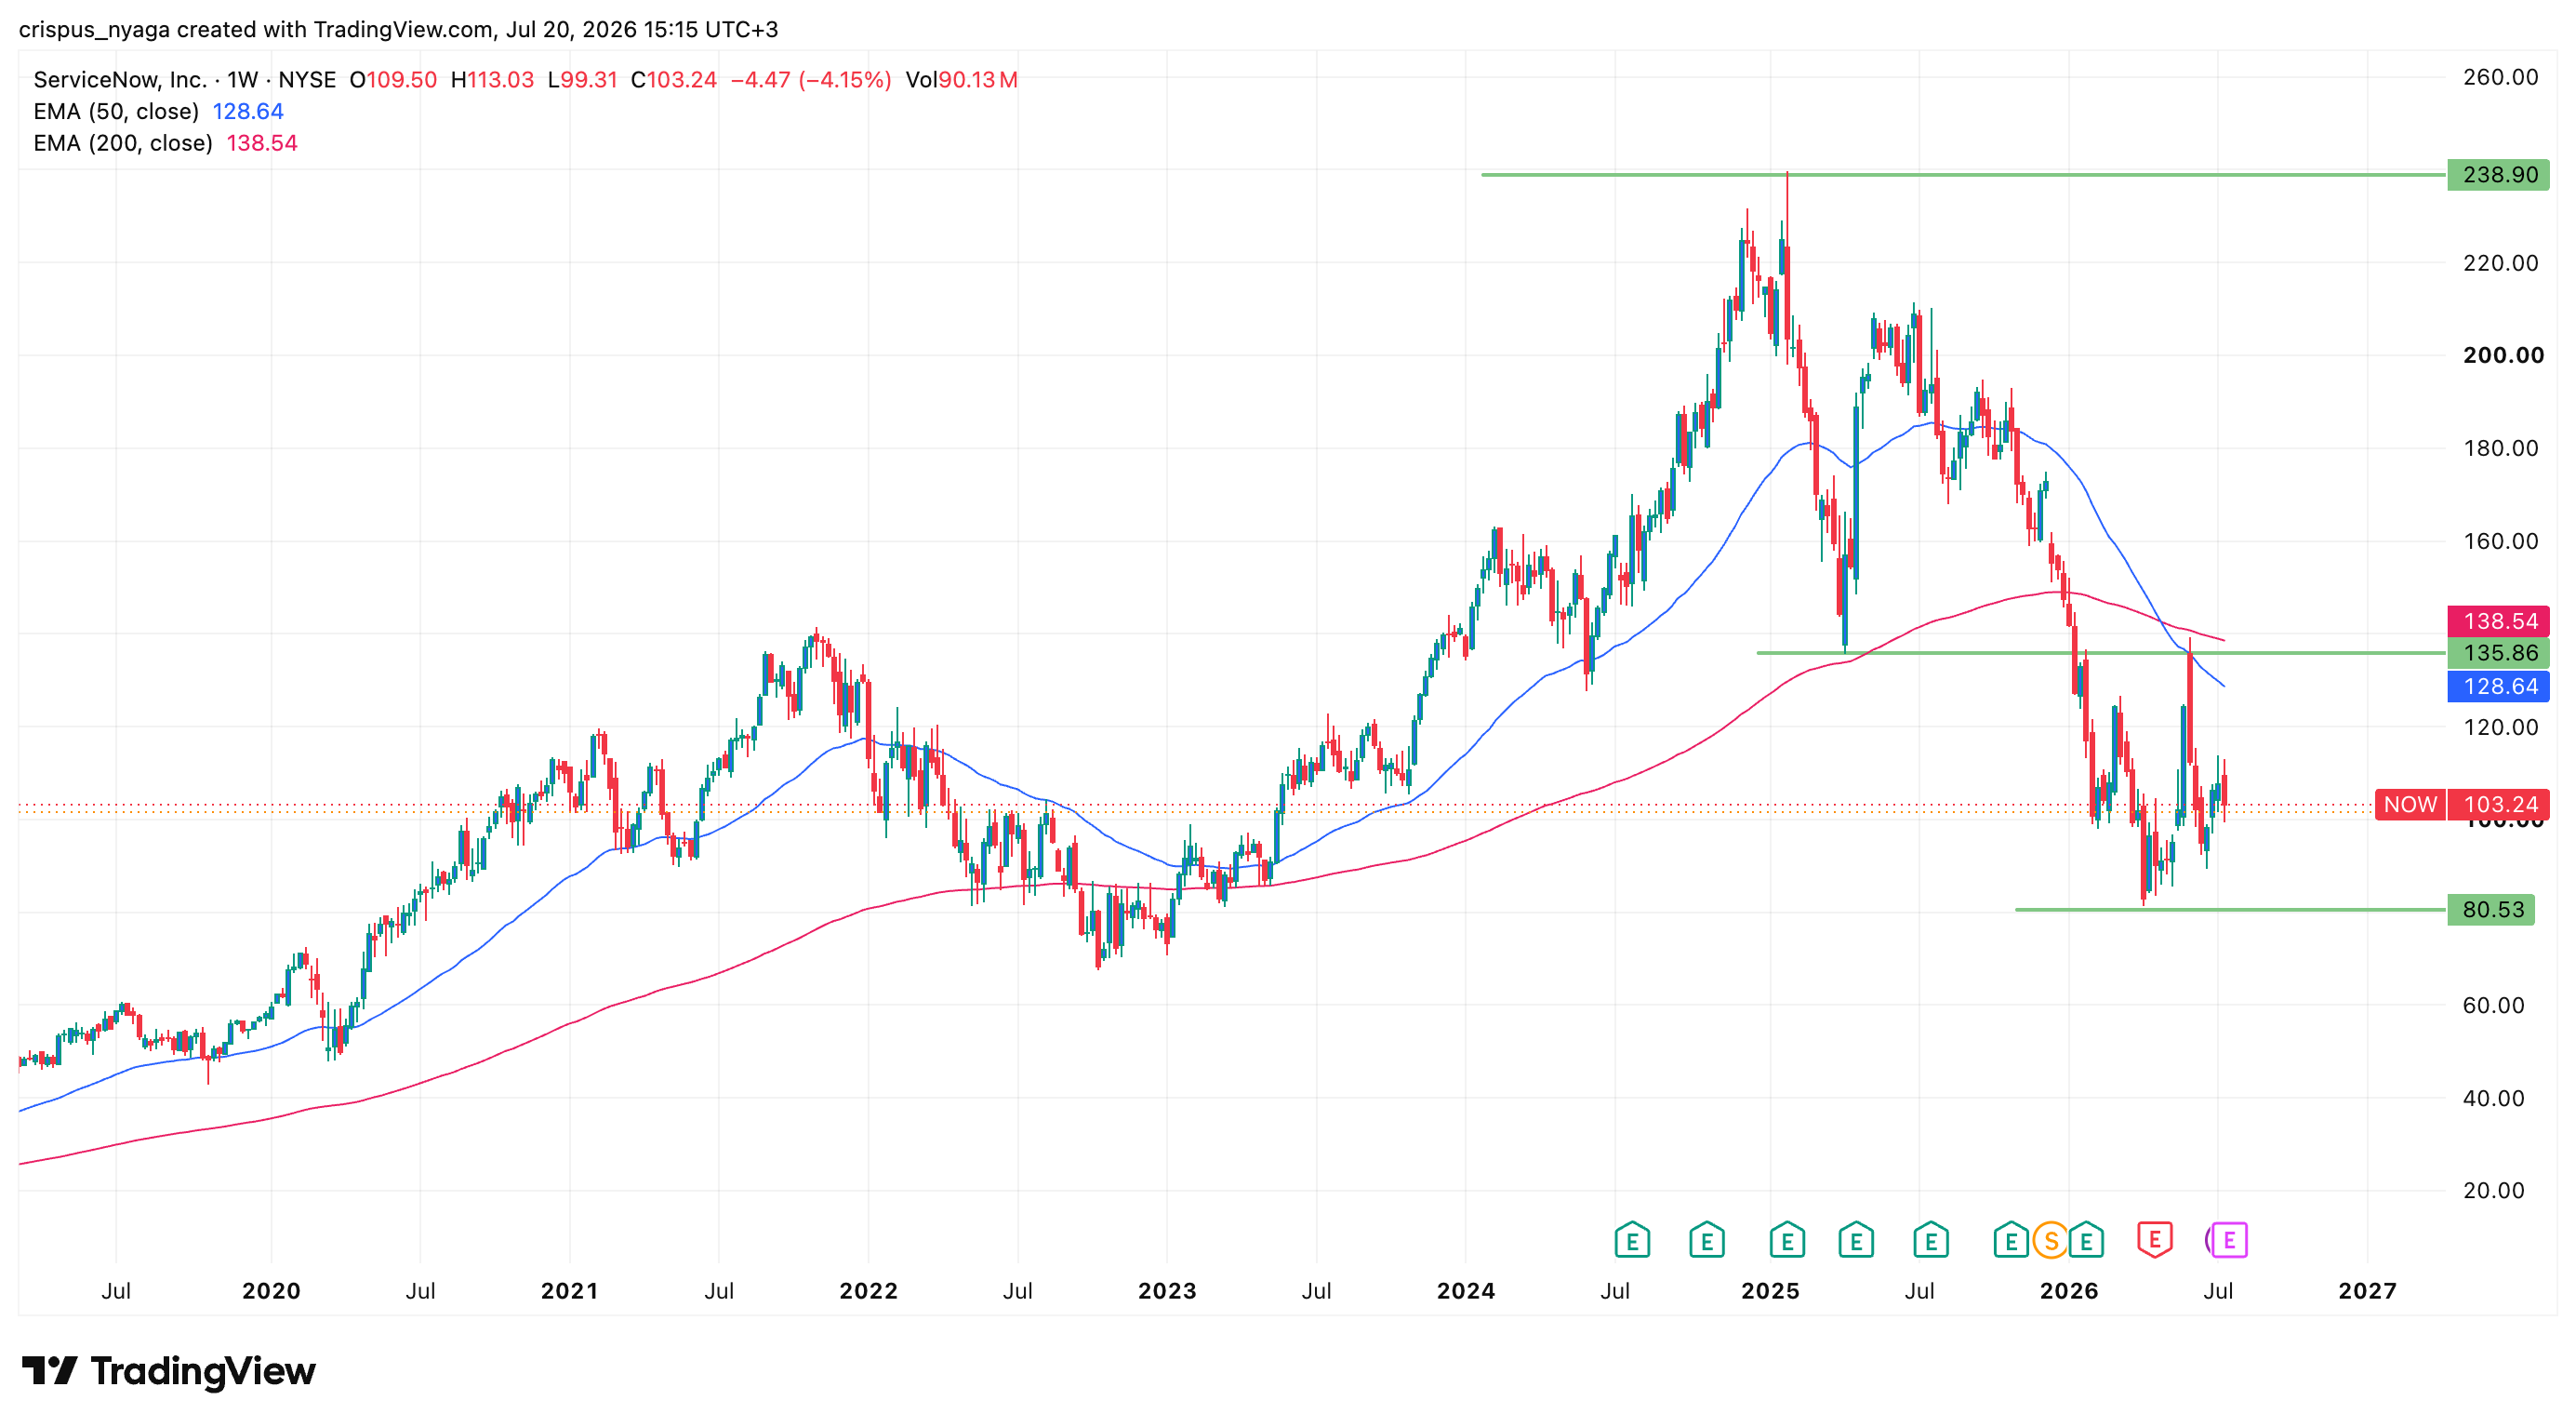Click the blue 128.64 EMA 50 price tag
This screenshot has width=2576, height=1427.
[x=2498, y=686]
